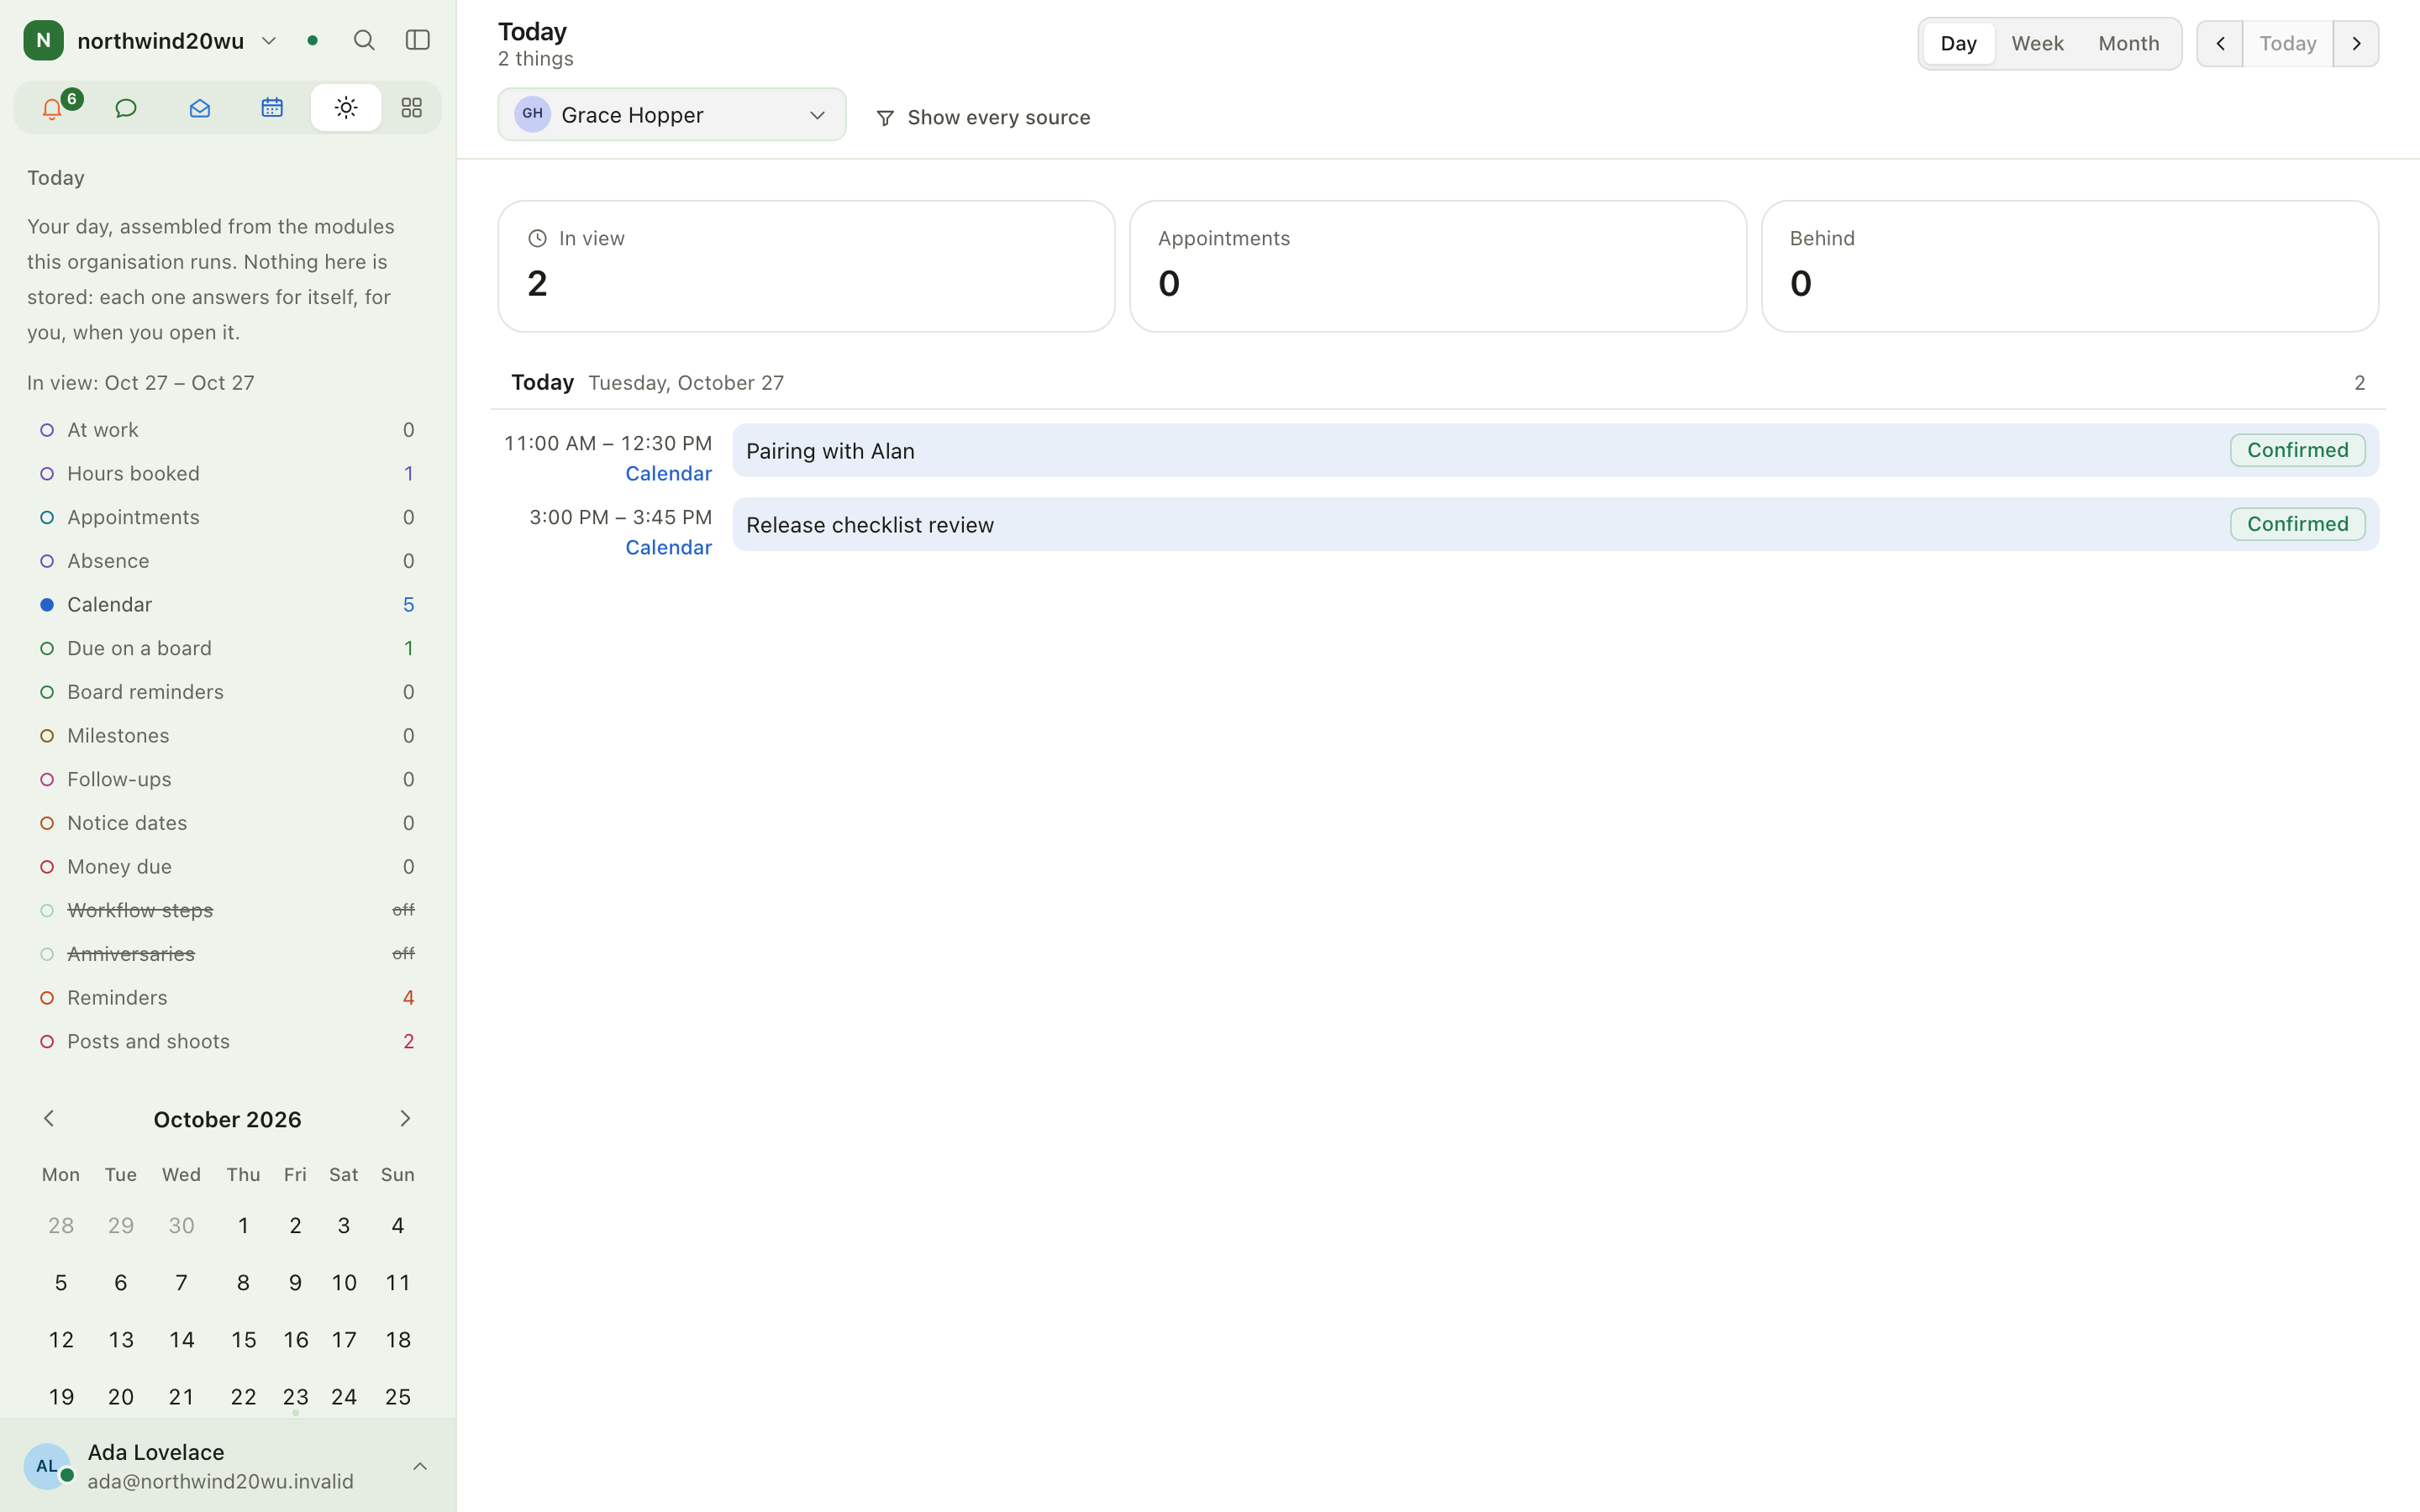Click Show every source filter
The width and height of the screenshot is (2420, 1512).
pos(983,118)
